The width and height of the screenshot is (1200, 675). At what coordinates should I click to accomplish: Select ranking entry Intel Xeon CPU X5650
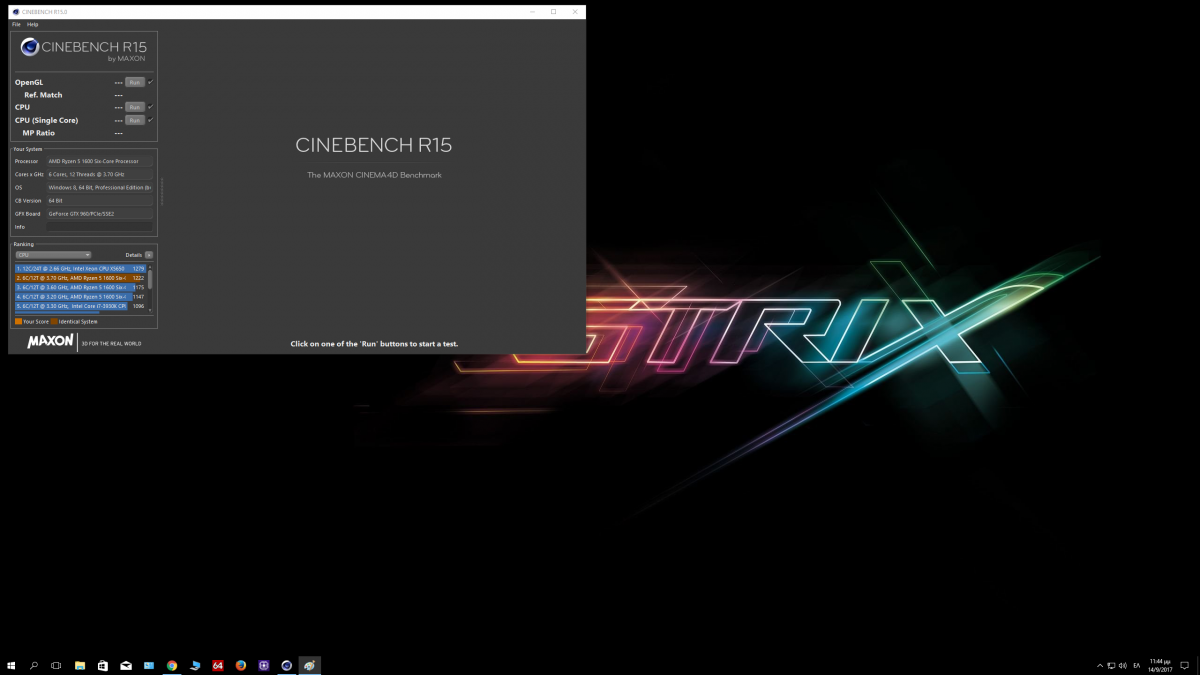tap(80, 269)
